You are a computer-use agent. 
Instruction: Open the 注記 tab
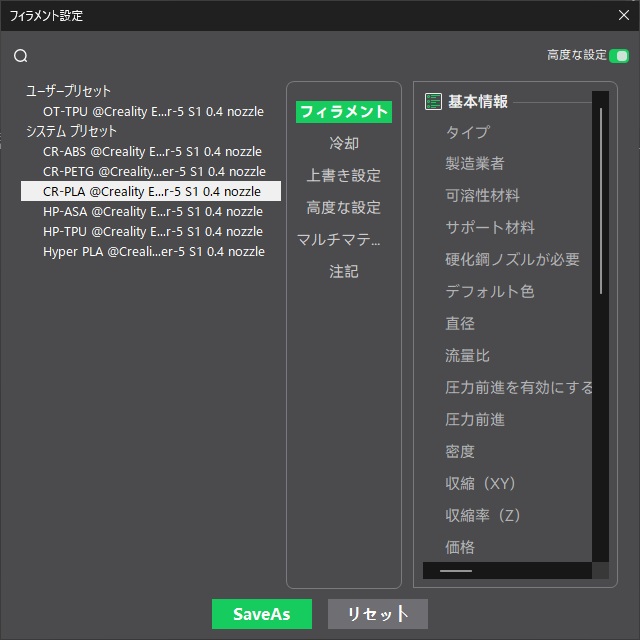[344, 271]
